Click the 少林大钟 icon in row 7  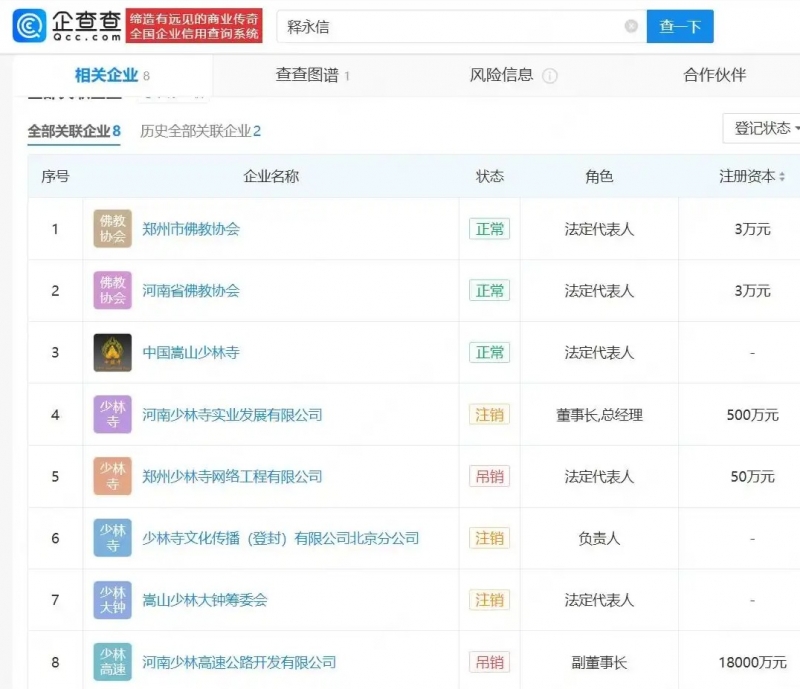click(x=112, y=600)
